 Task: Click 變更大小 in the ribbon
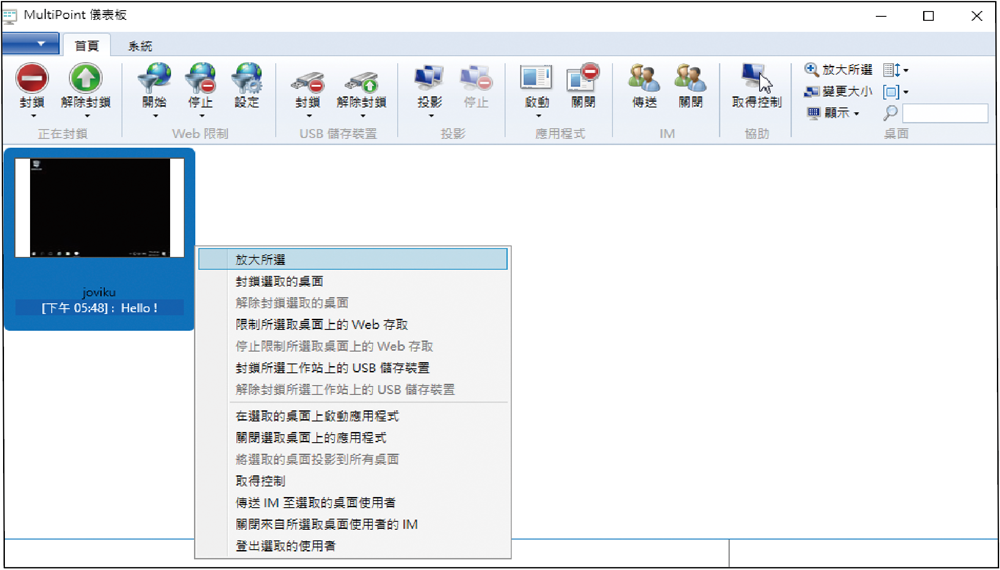point(838,91)
